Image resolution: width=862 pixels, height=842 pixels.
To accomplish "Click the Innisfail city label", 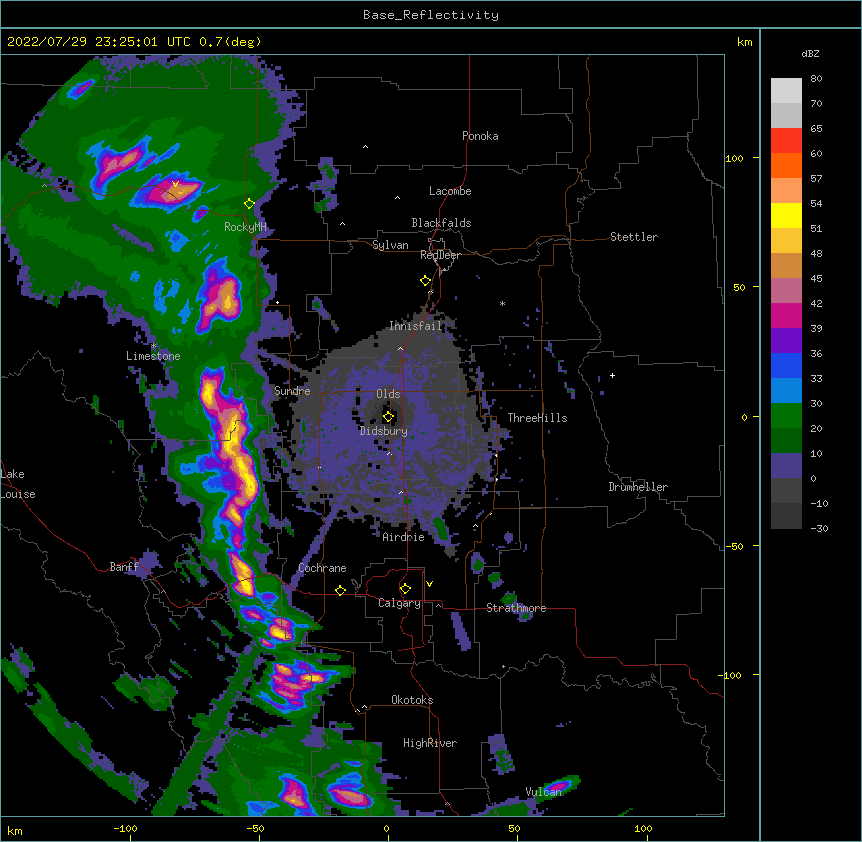I will coord(416,326).
